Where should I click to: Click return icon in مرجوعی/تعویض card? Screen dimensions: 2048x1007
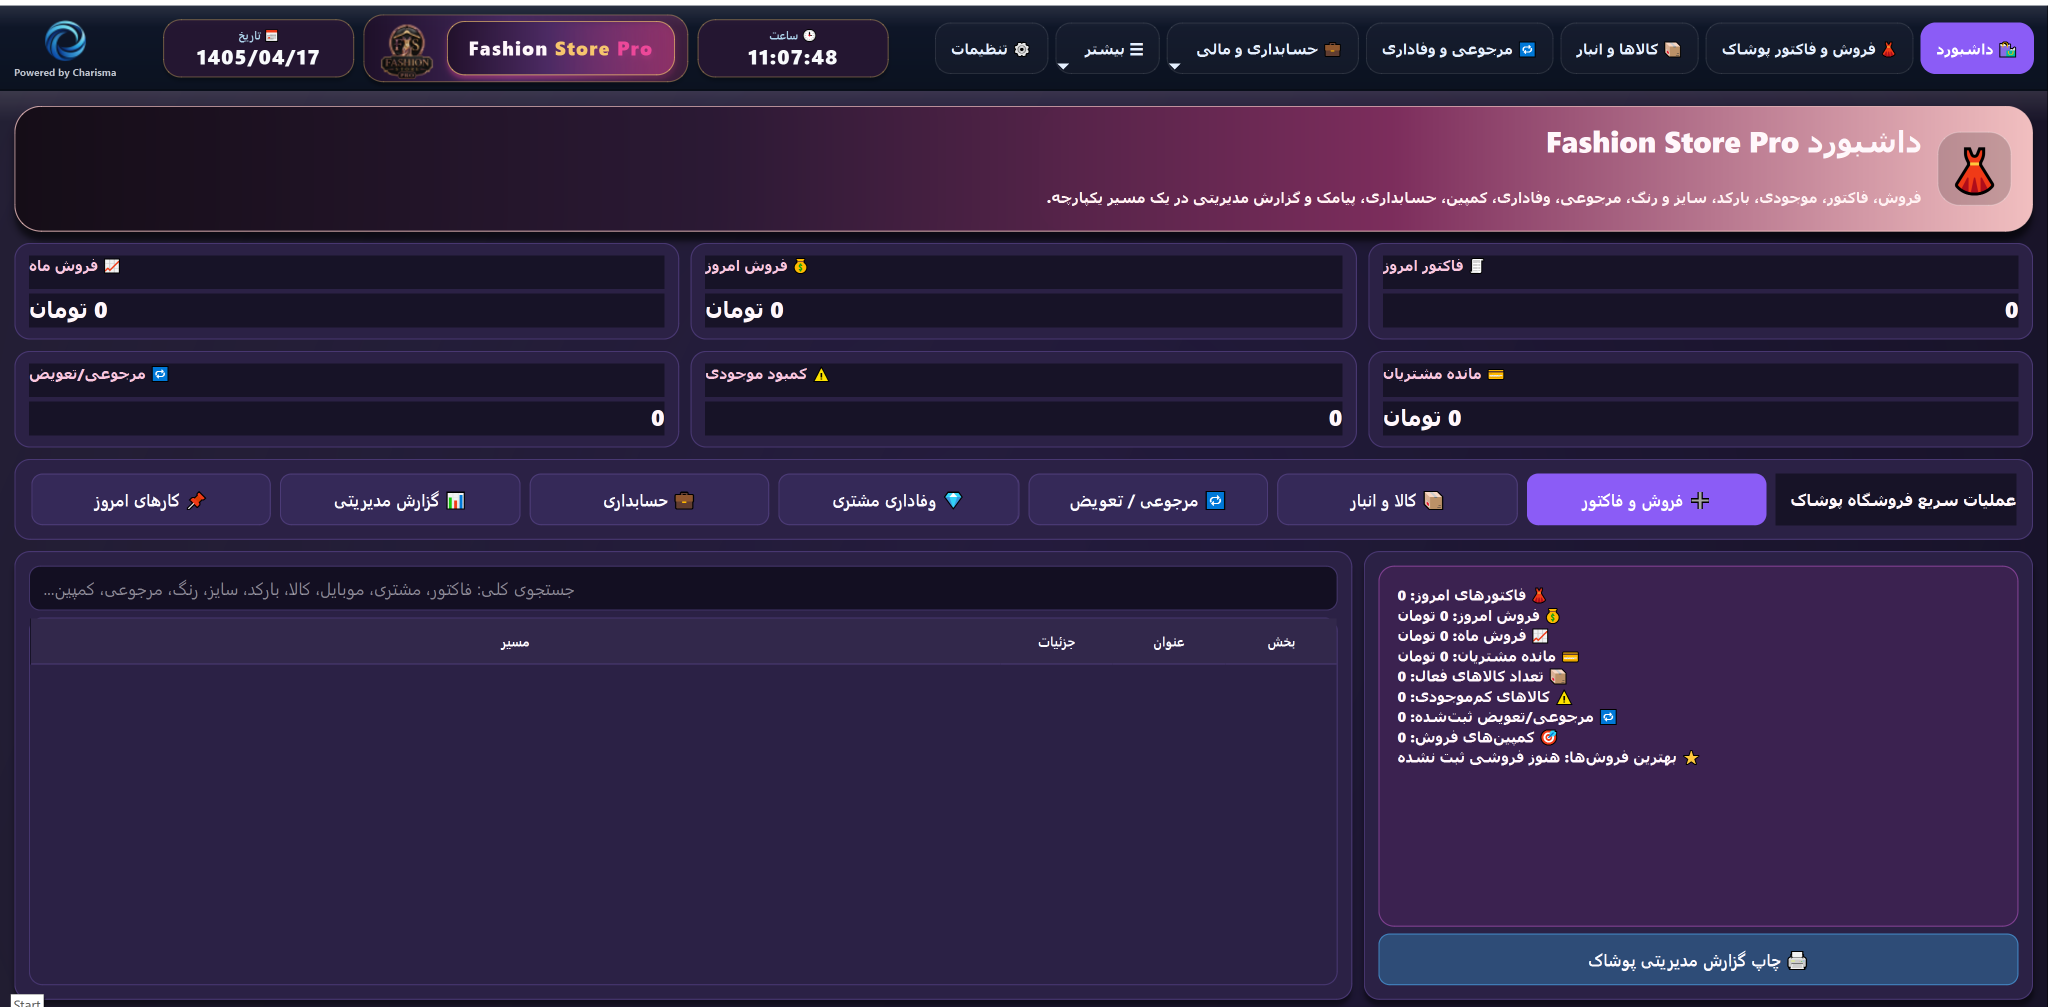click(160, 374)
